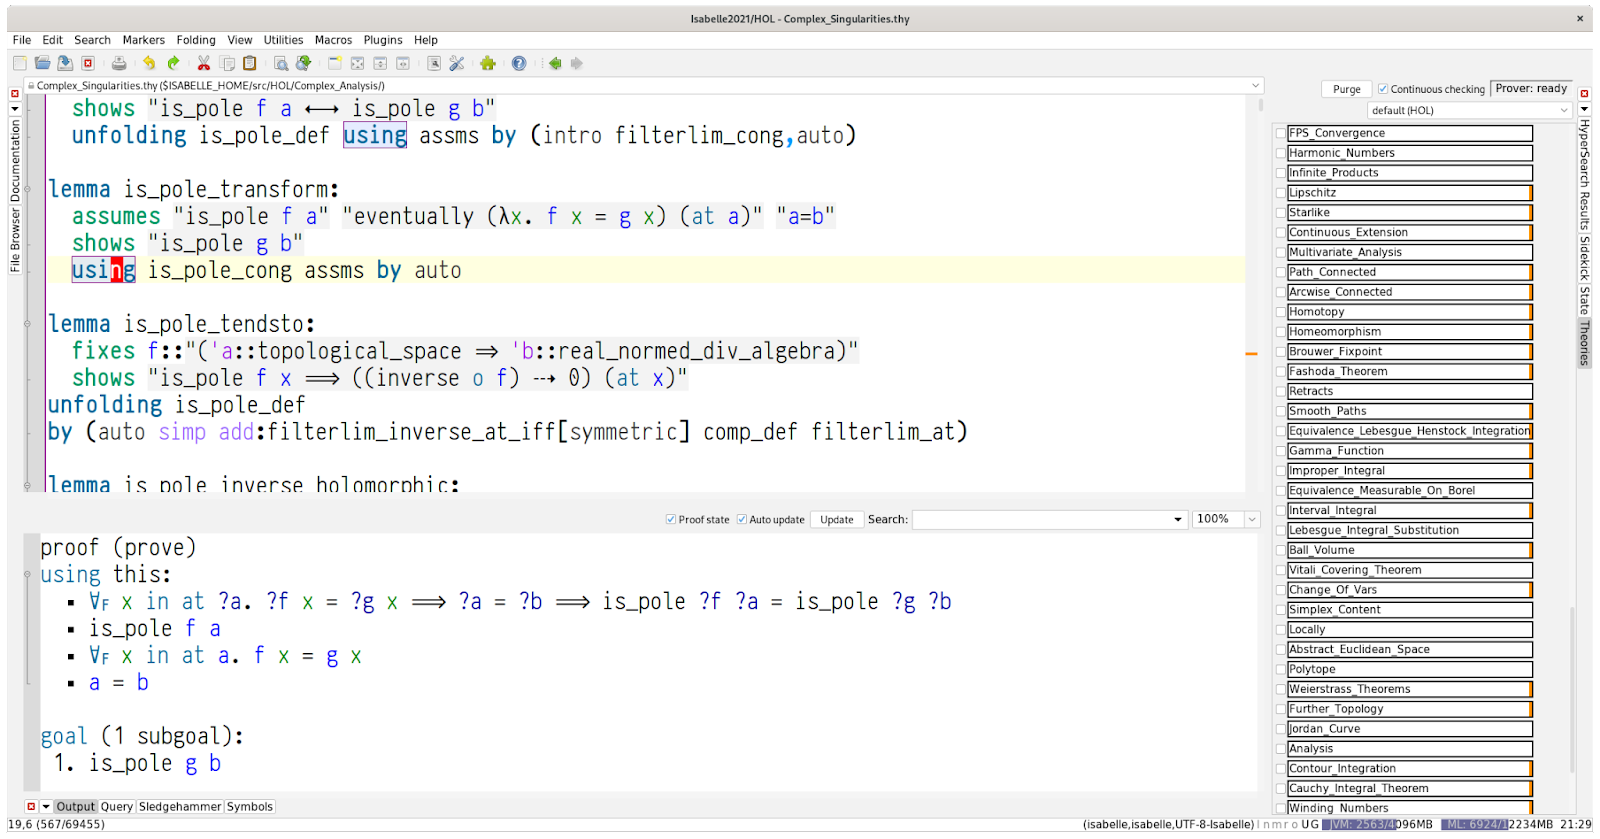
Task: Click the Help question mark icon
Action: tap(519, 63)
